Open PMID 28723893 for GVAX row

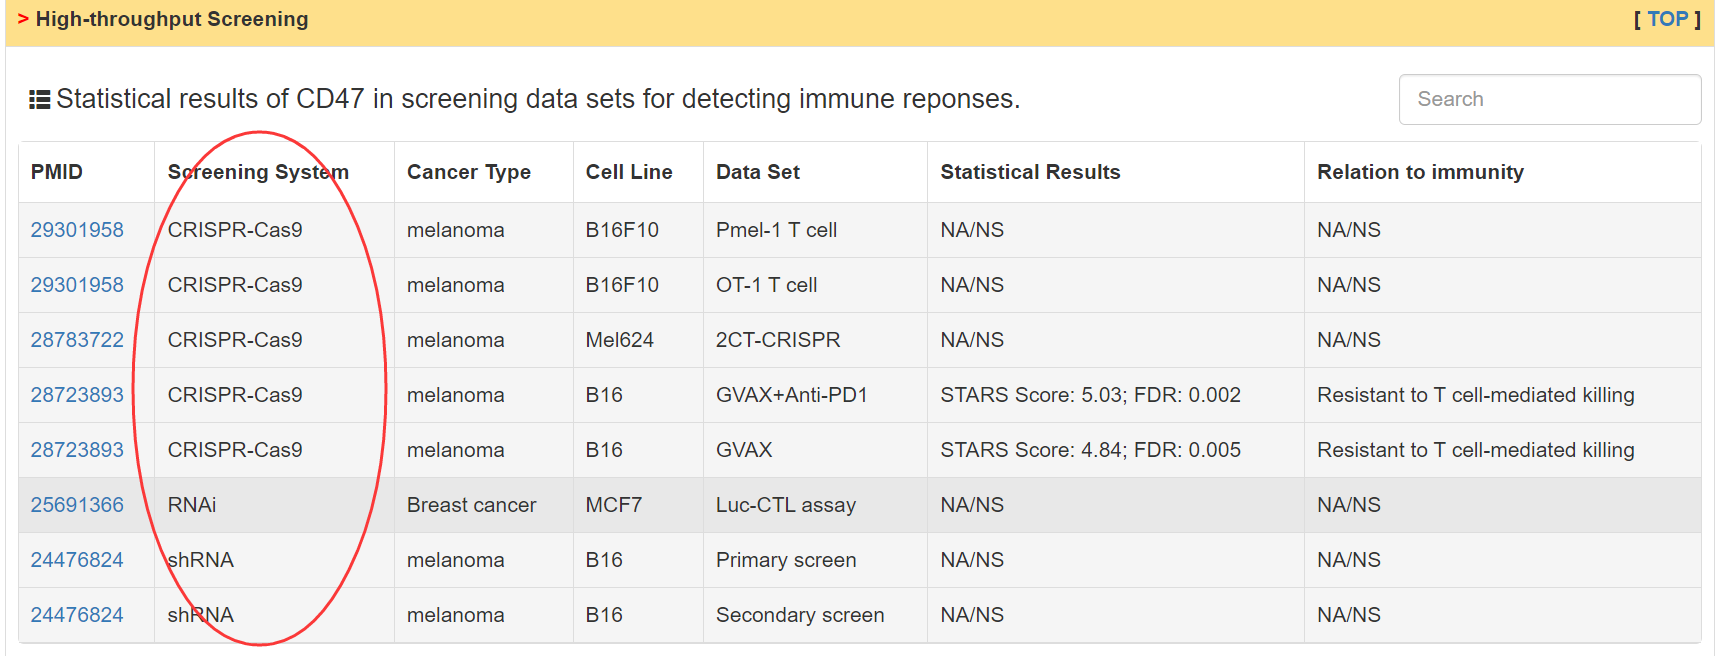point(77,450)
